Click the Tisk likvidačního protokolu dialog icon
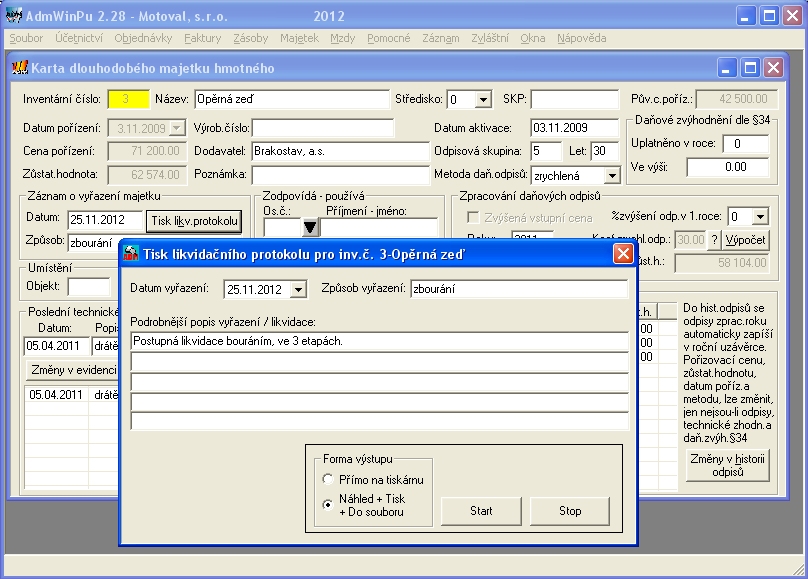Image resolution: width=808 pixels, height=579 pixels. [131, 253]
